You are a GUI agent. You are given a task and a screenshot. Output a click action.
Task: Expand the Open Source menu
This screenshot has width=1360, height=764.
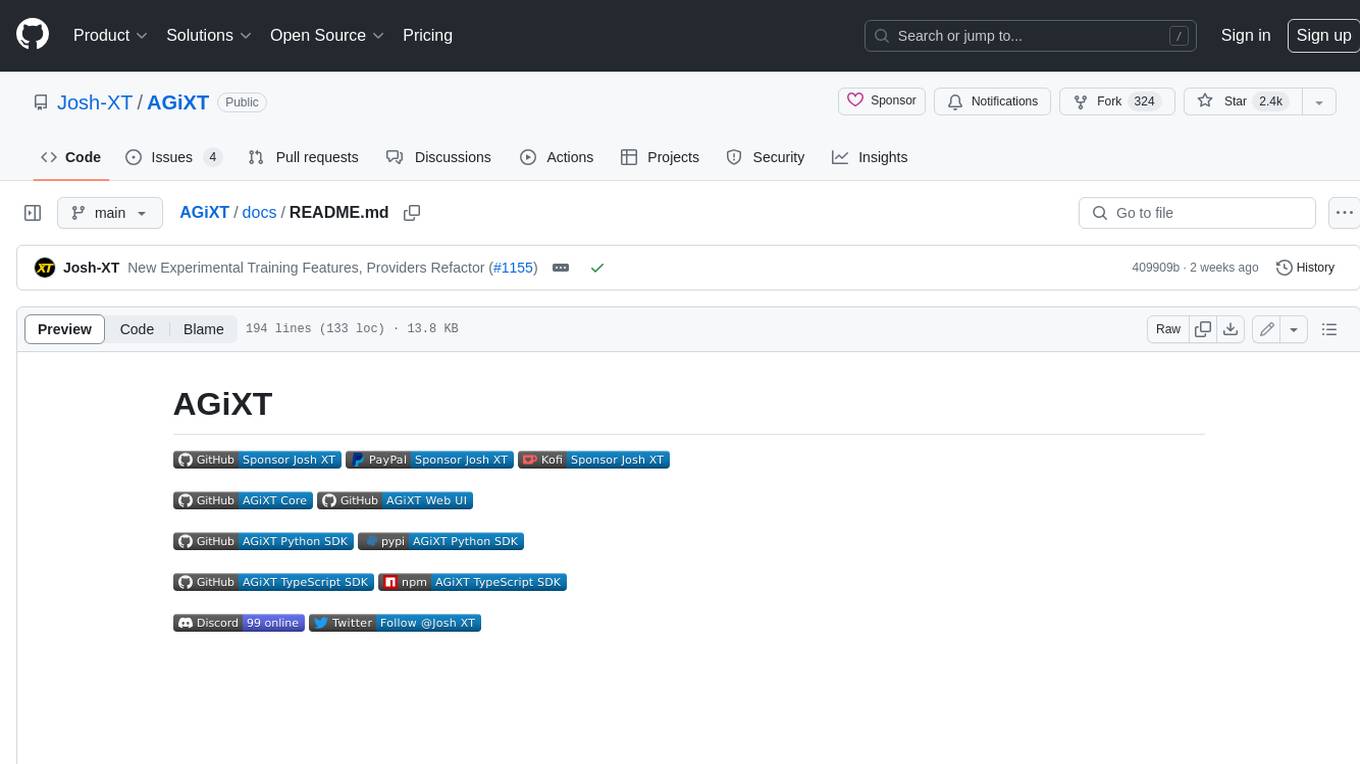coord(327,35)
